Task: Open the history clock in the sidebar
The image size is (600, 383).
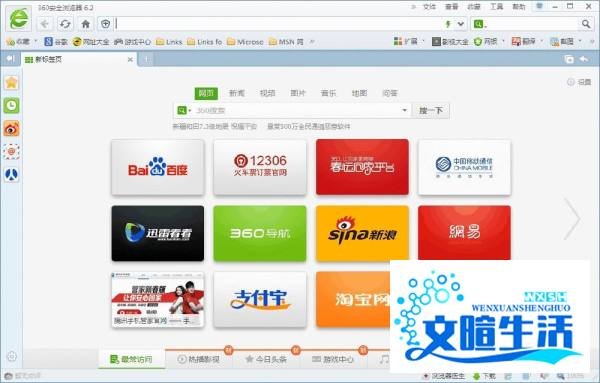Action: [11, 105]
